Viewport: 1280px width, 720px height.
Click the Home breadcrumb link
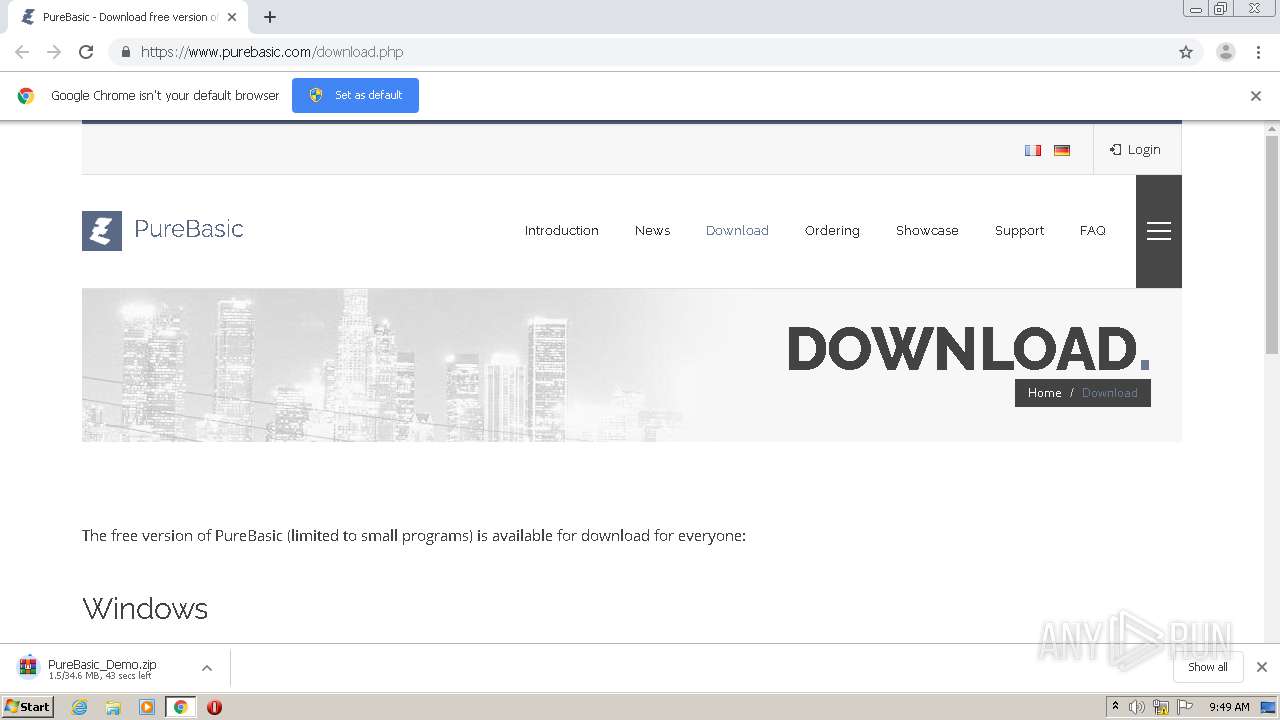(1044, 393)
